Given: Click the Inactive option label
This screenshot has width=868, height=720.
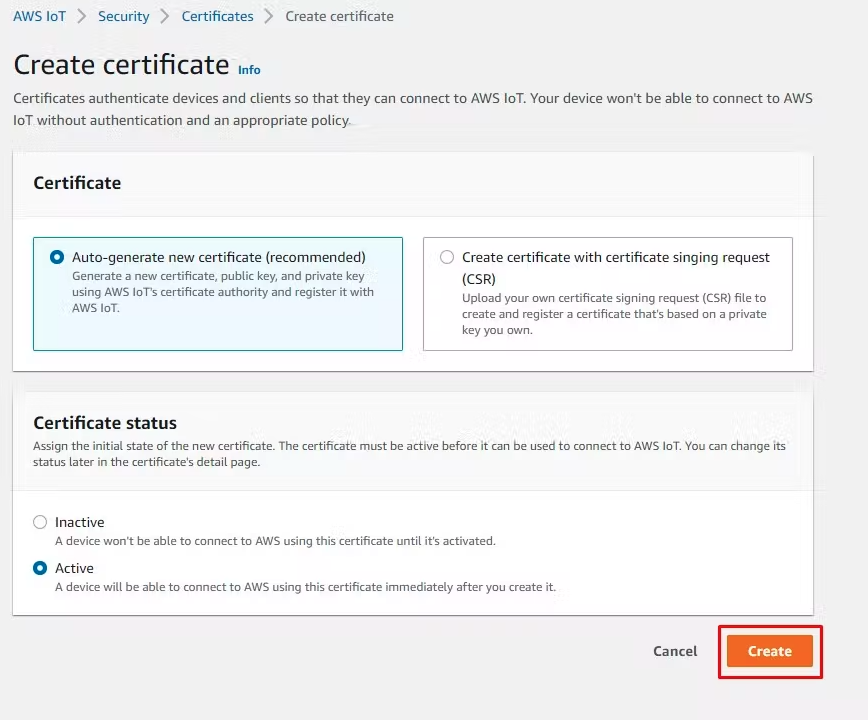Looking at the screenshot, I should point(80,522).
